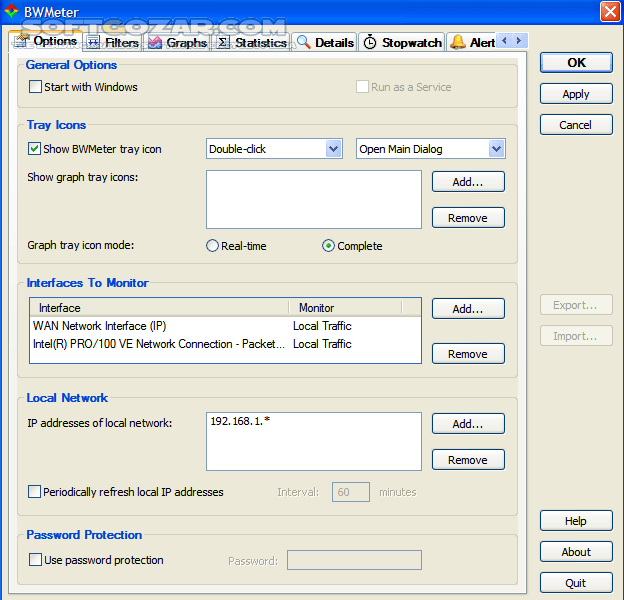Click the Quit button

coord(576,583)
